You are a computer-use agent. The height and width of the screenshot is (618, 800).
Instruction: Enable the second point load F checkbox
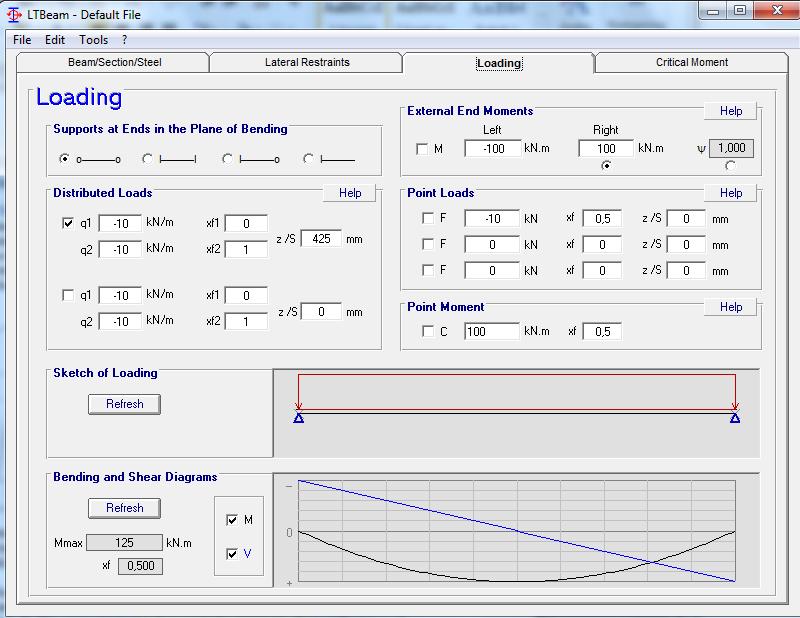pos(428,244)
